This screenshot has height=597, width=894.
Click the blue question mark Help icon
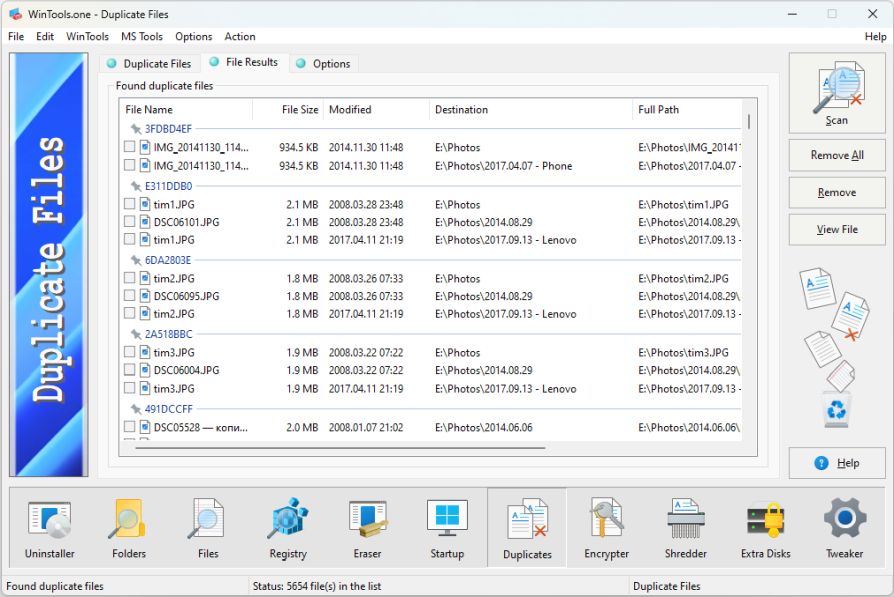coord(821,463)
